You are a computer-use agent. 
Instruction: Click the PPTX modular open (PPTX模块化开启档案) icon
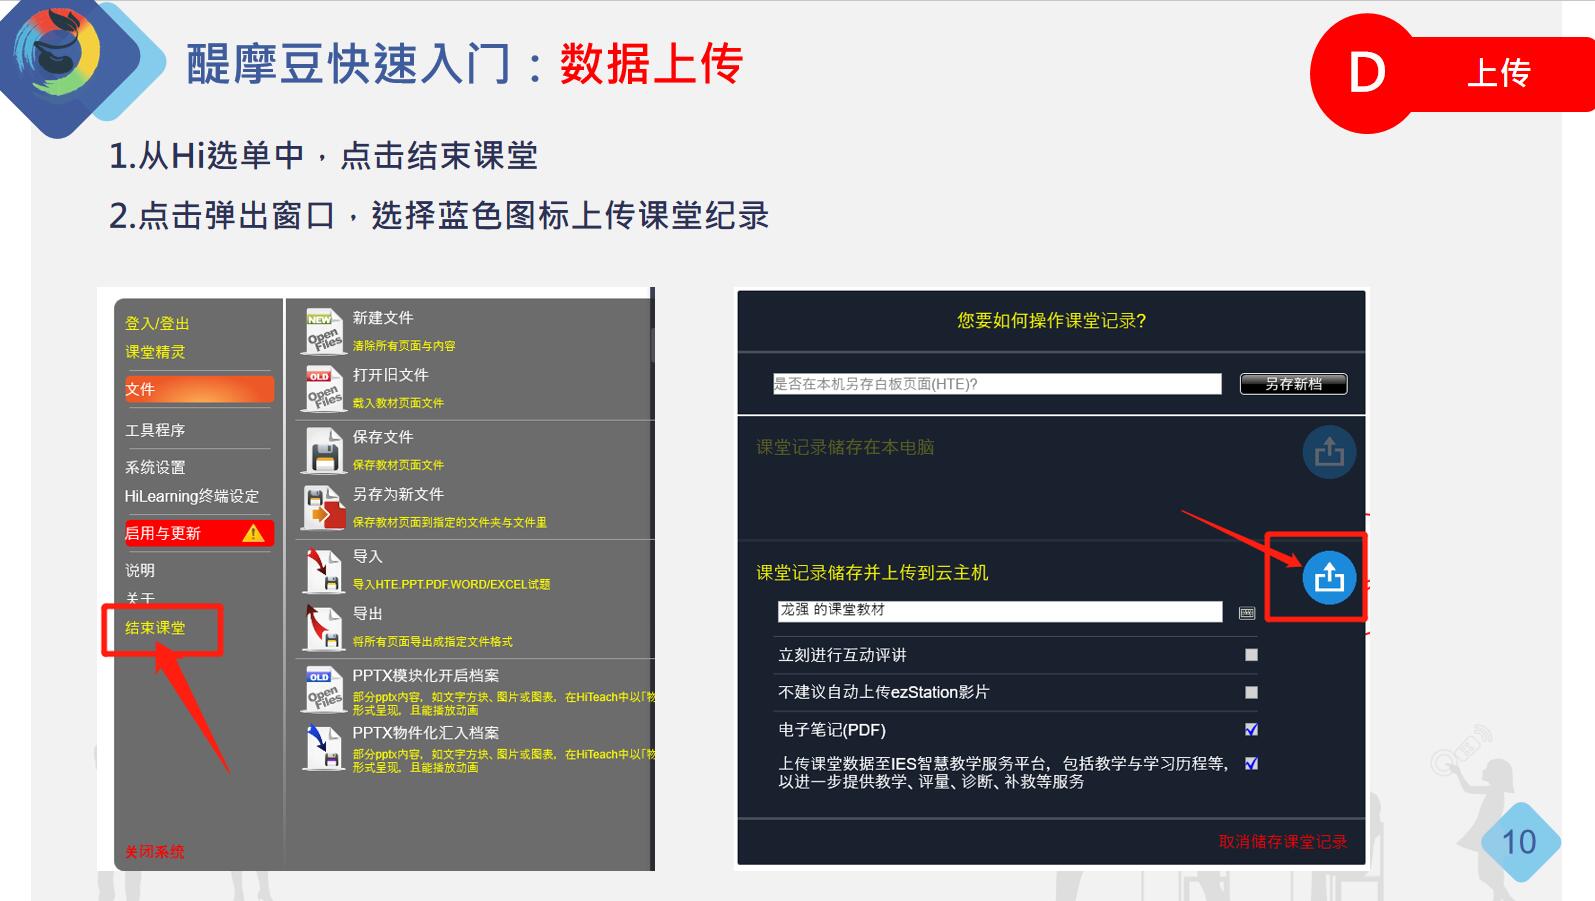click(323, 689)
